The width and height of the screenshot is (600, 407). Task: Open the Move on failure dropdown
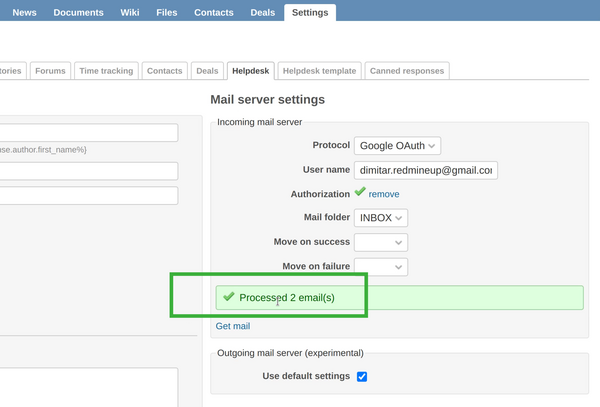click(x=381, y=267)
